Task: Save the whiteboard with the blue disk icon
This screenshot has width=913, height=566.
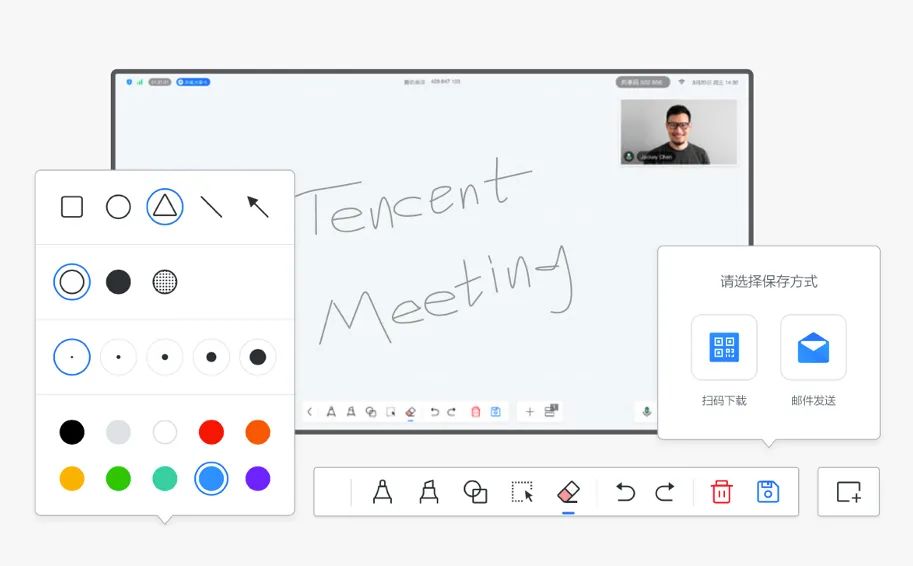Action: (767, 492)
